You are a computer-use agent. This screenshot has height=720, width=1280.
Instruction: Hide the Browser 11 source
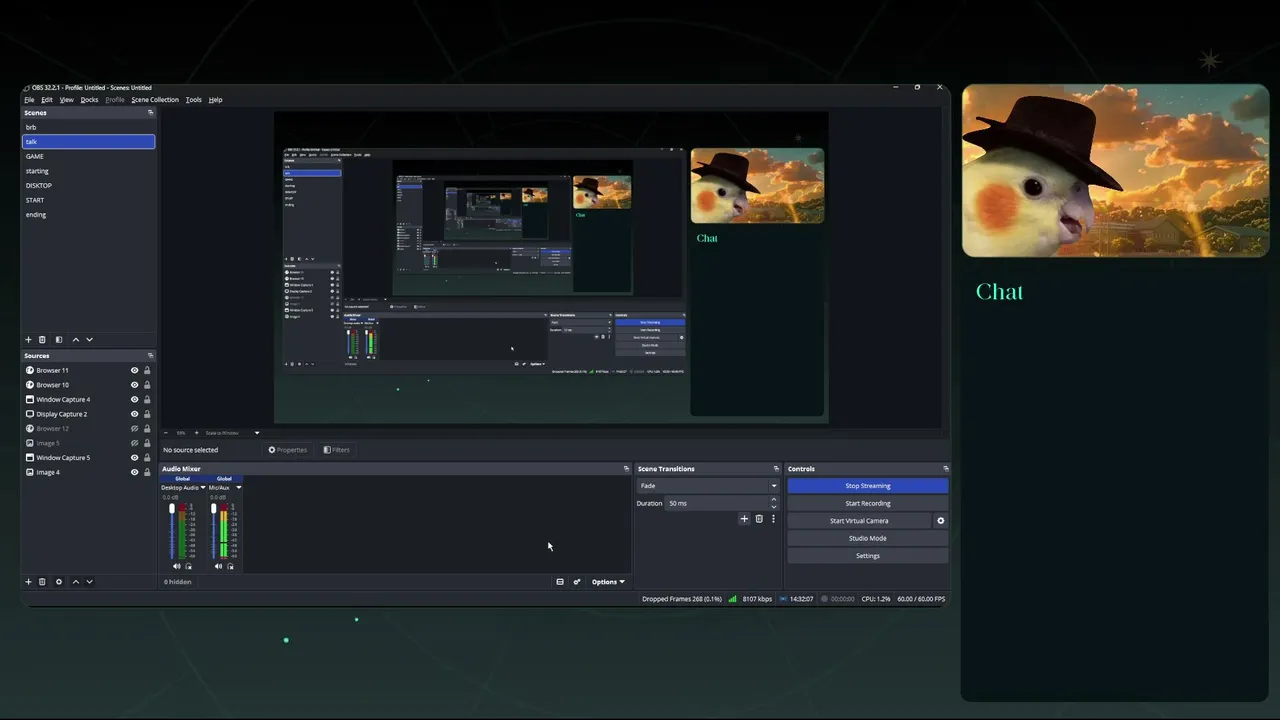(x=135, y=370)
